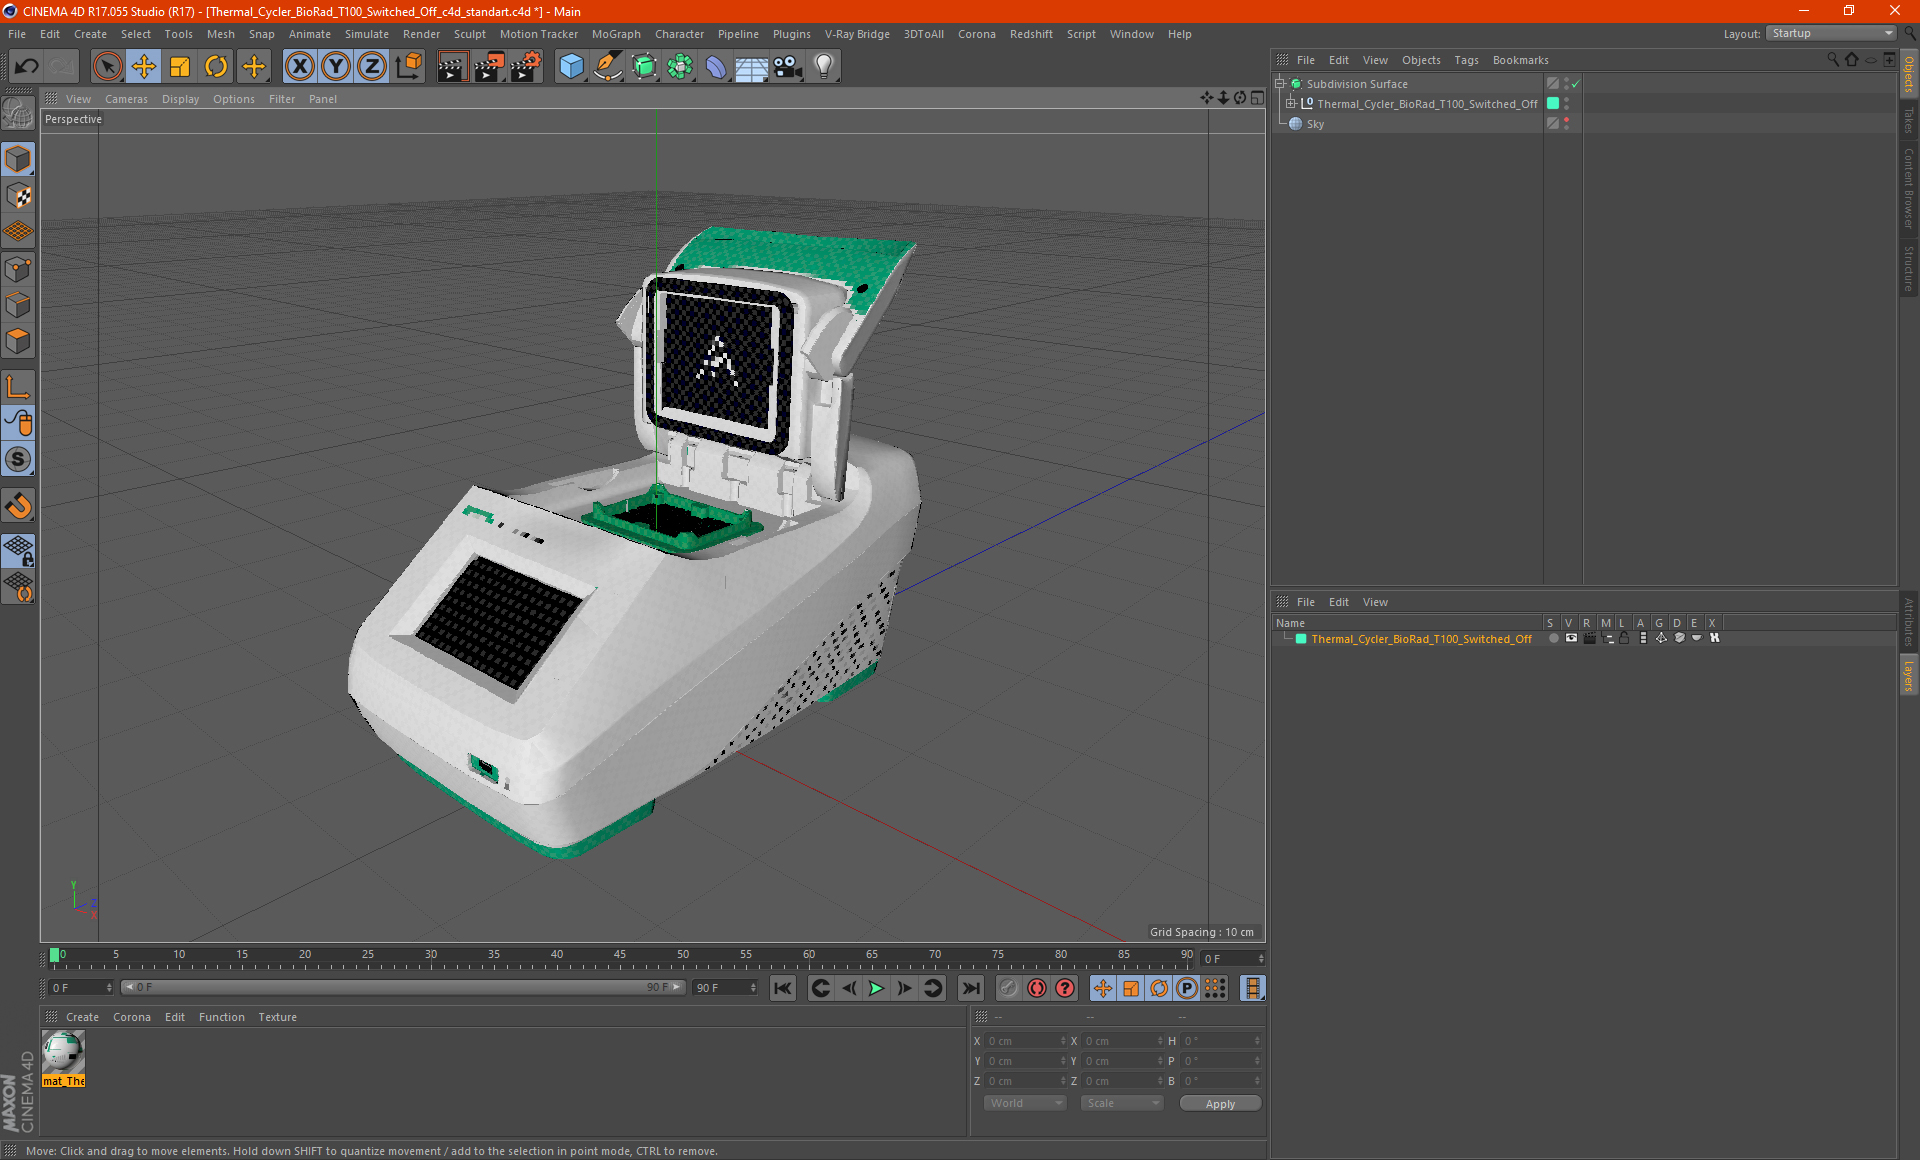Toggle solo for Thermal_Cycler layer
The image size is (1920, 1160).
pyautogui.click(x=1553, y=638)
